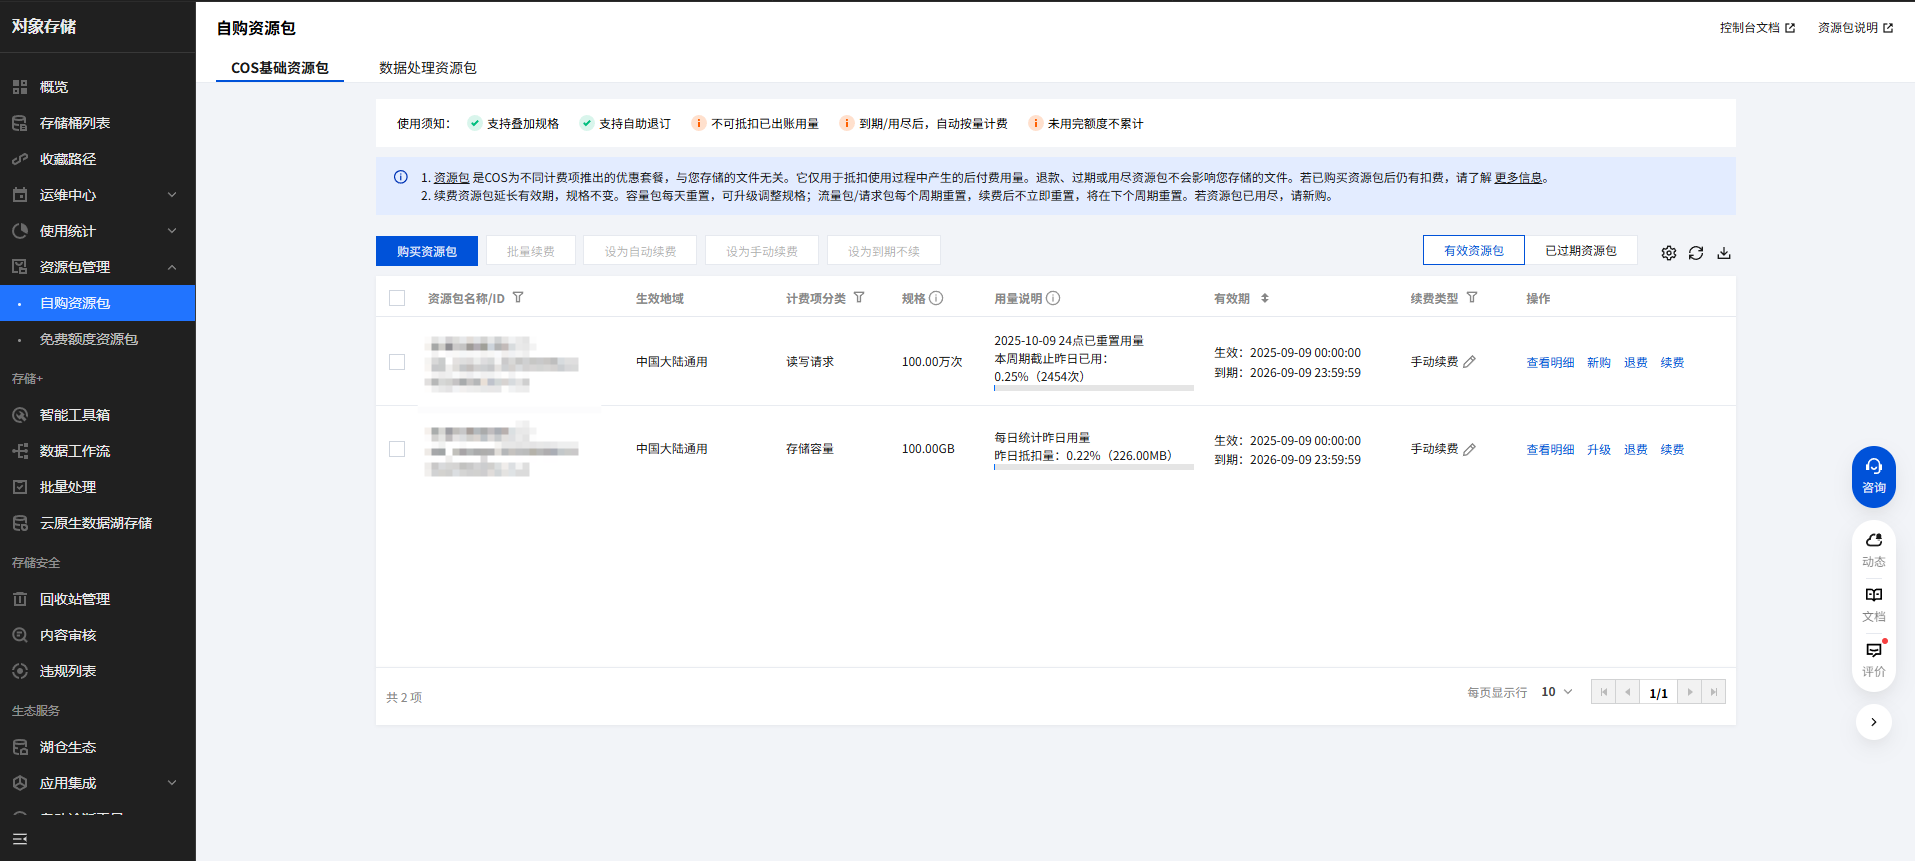Click the table settings gear icon

point(1668,253)
